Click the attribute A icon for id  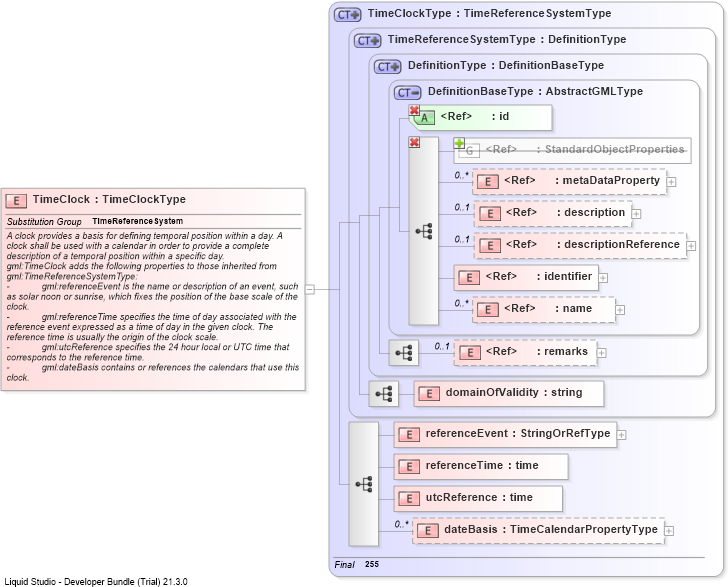point(424,118)
